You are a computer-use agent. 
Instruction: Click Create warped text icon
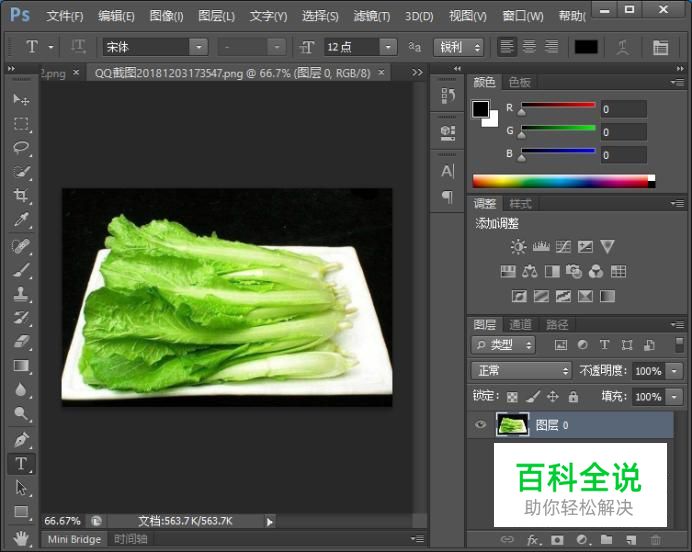[x=623, y=47]
